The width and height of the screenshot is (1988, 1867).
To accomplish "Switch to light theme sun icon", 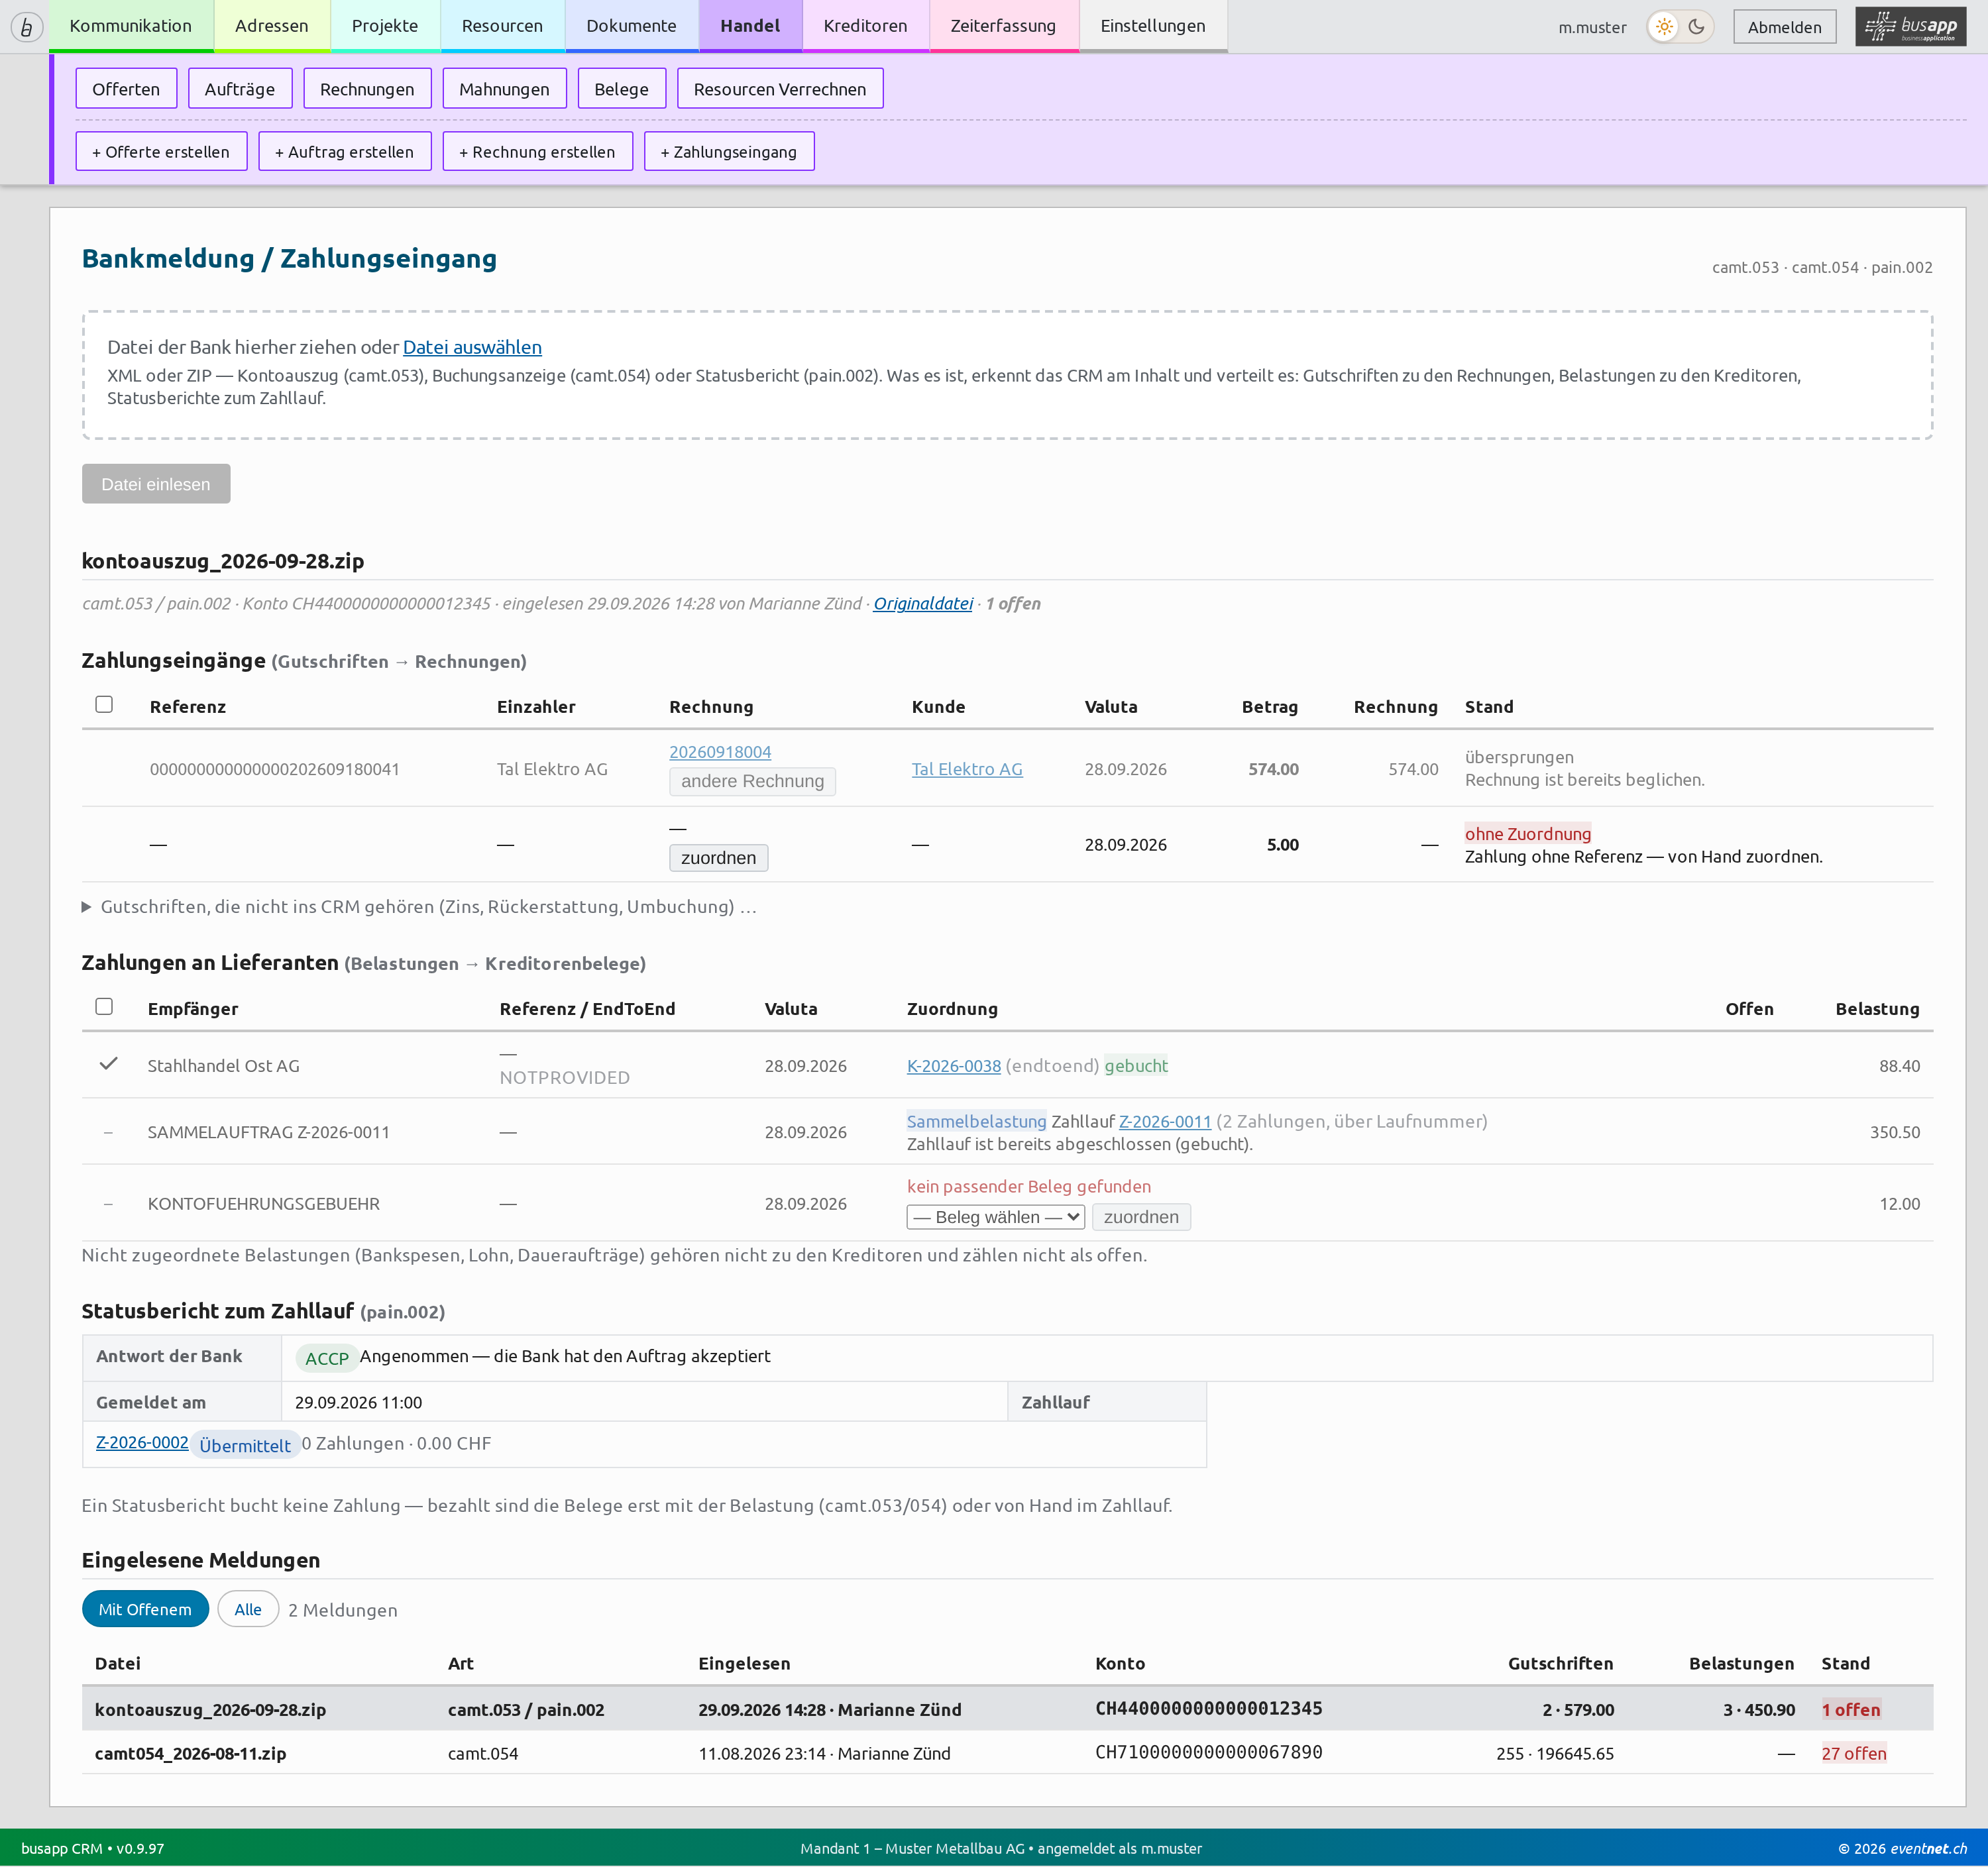I will [x=1664, y=27].
